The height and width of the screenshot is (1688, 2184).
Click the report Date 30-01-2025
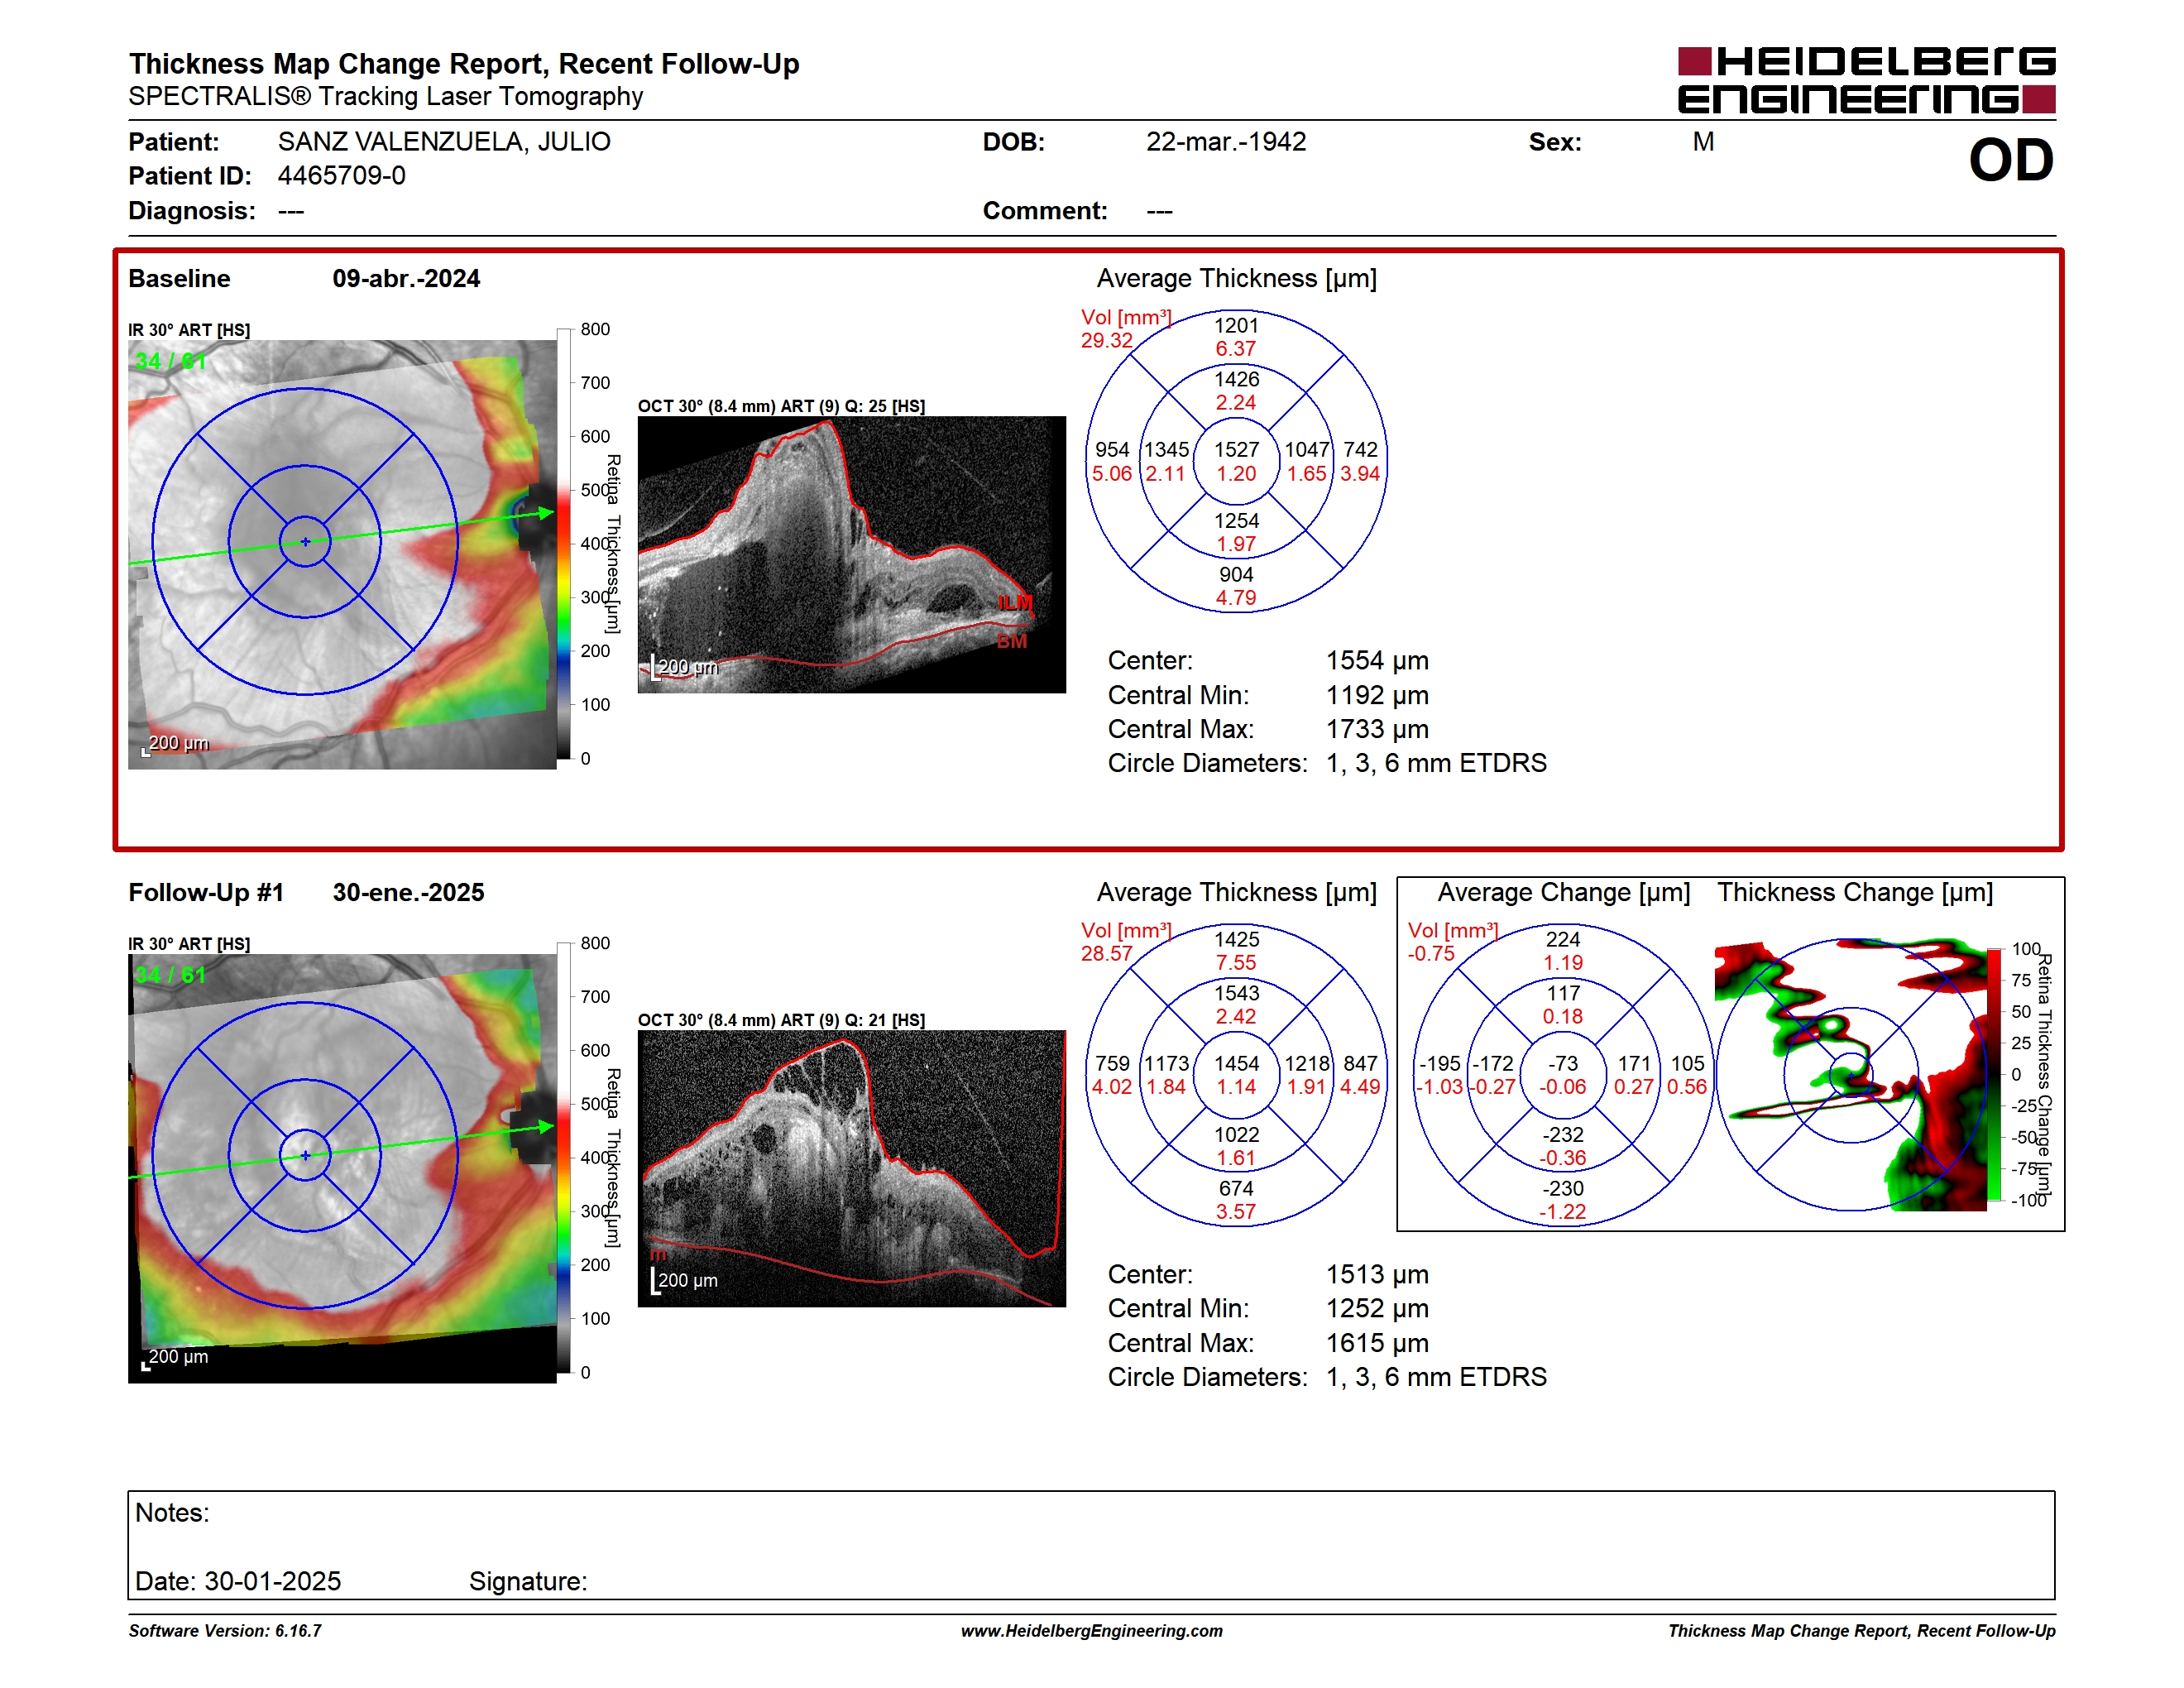point(238,1582)
